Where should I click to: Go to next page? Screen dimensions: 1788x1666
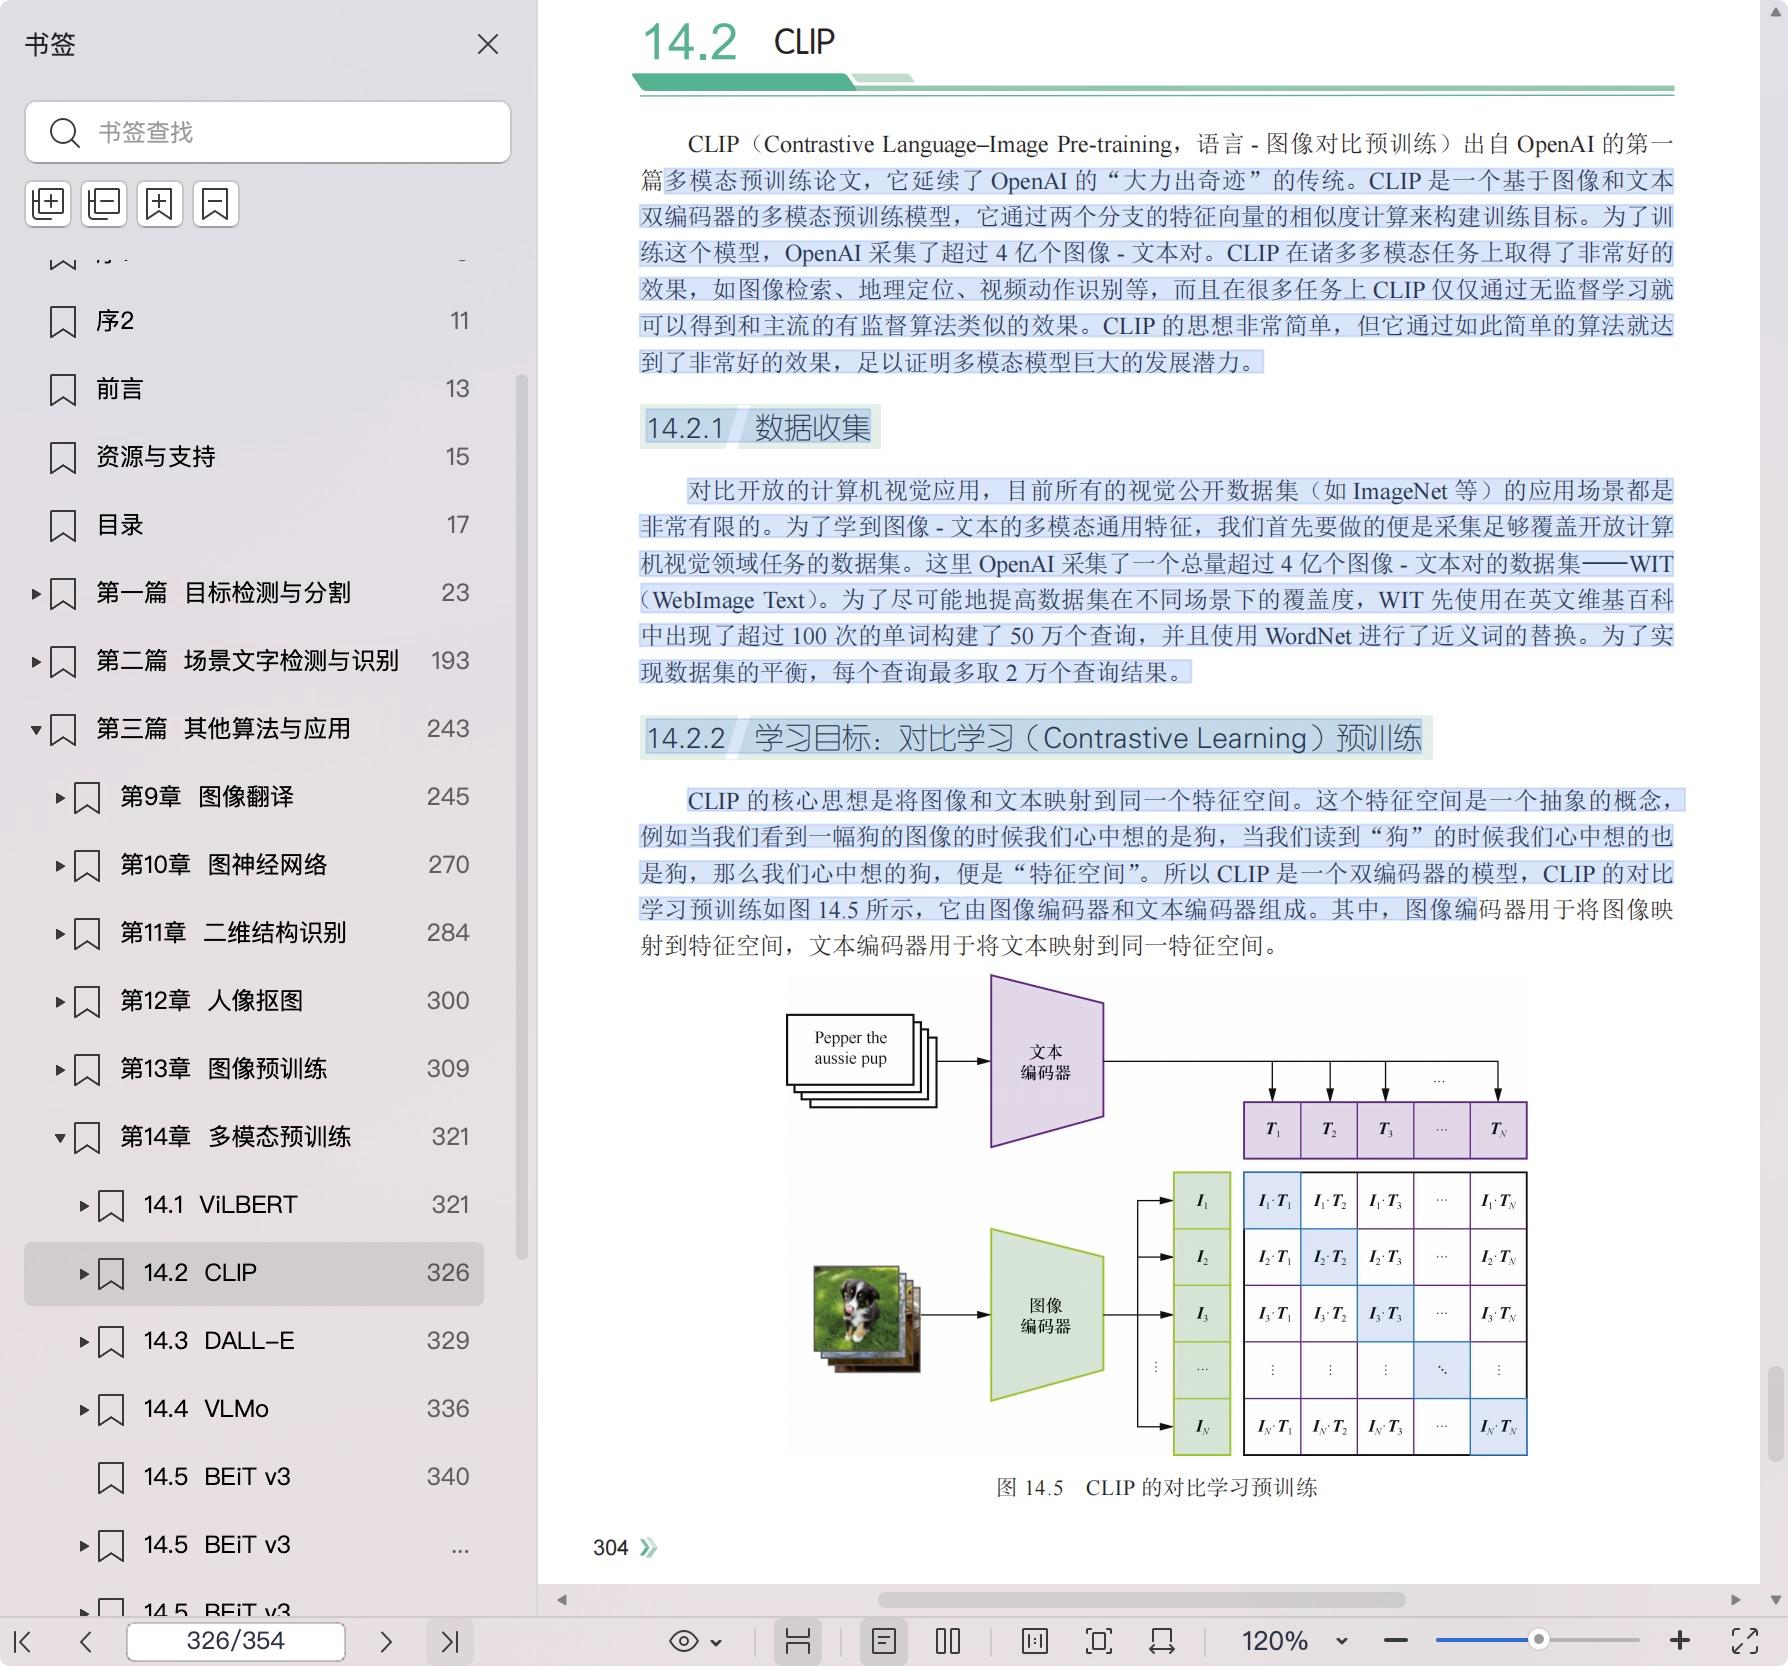[386, 1641]
